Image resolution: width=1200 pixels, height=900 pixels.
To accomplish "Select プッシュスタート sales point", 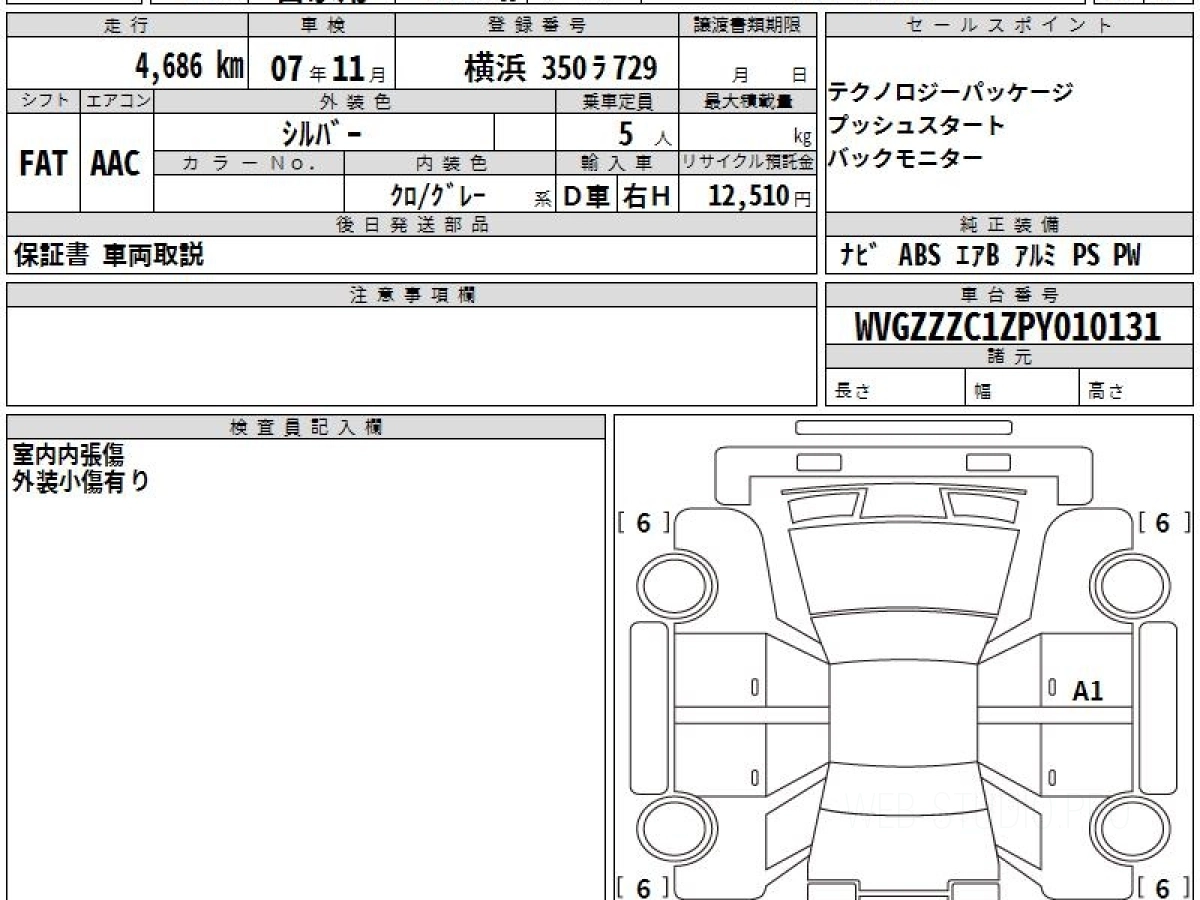I will tap(916, 125).
